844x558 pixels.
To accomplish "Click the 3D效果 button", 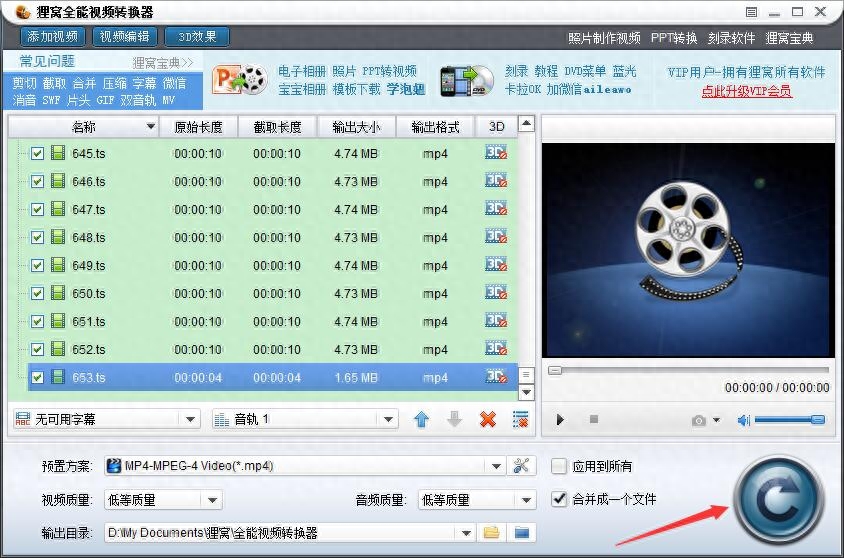I will tap(197, 37).
